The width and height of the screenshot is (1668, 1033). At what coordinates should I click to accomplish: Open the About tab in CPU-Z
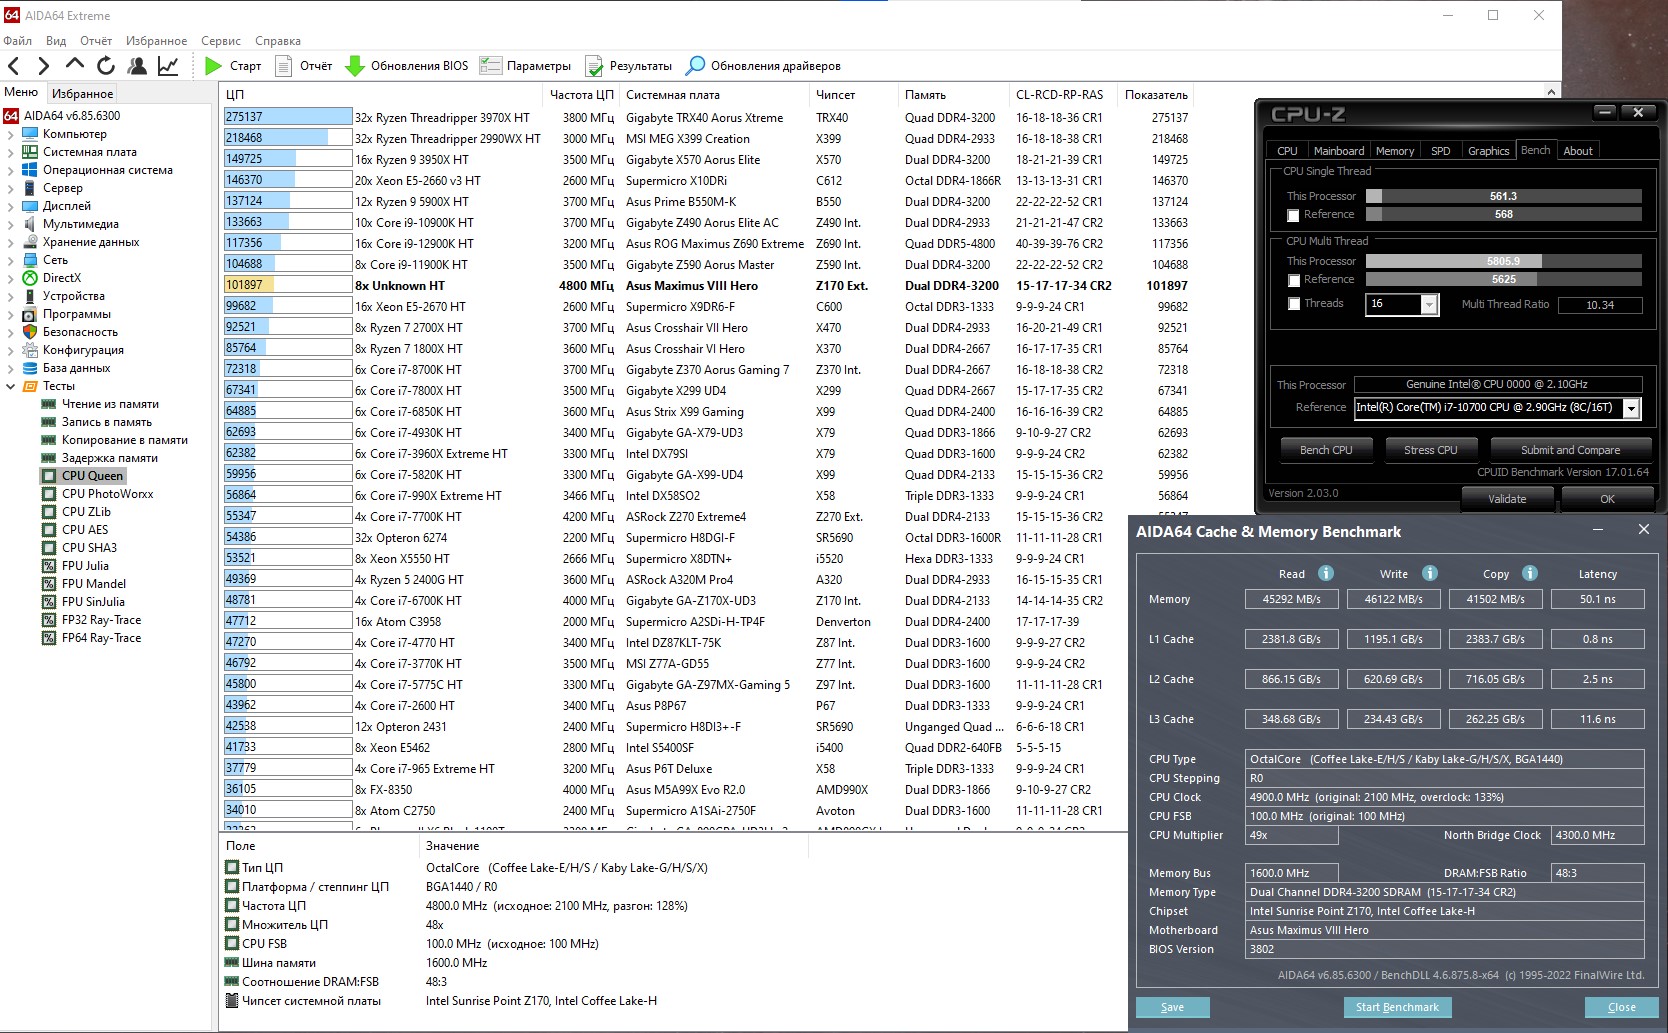coord(1578,151)
